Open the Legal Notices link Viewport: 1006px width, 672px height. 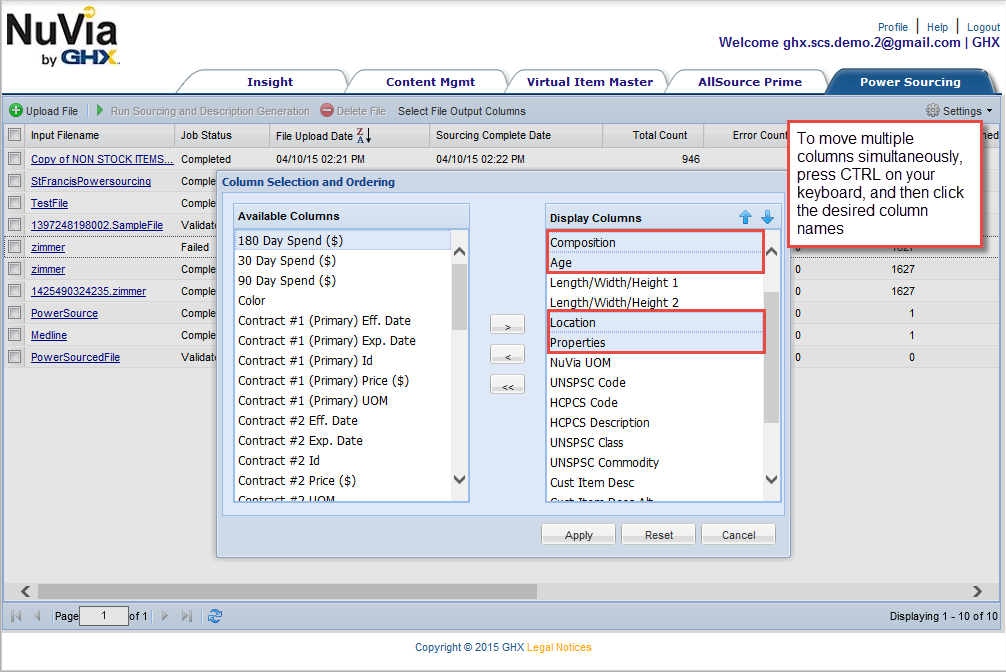(559, 647)
